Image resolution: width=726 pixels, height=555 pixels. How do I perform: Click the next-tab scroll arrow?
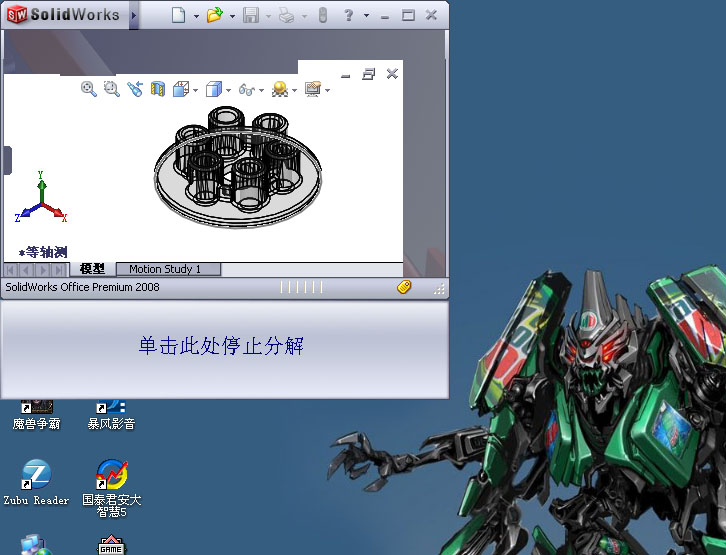(43, 270)
